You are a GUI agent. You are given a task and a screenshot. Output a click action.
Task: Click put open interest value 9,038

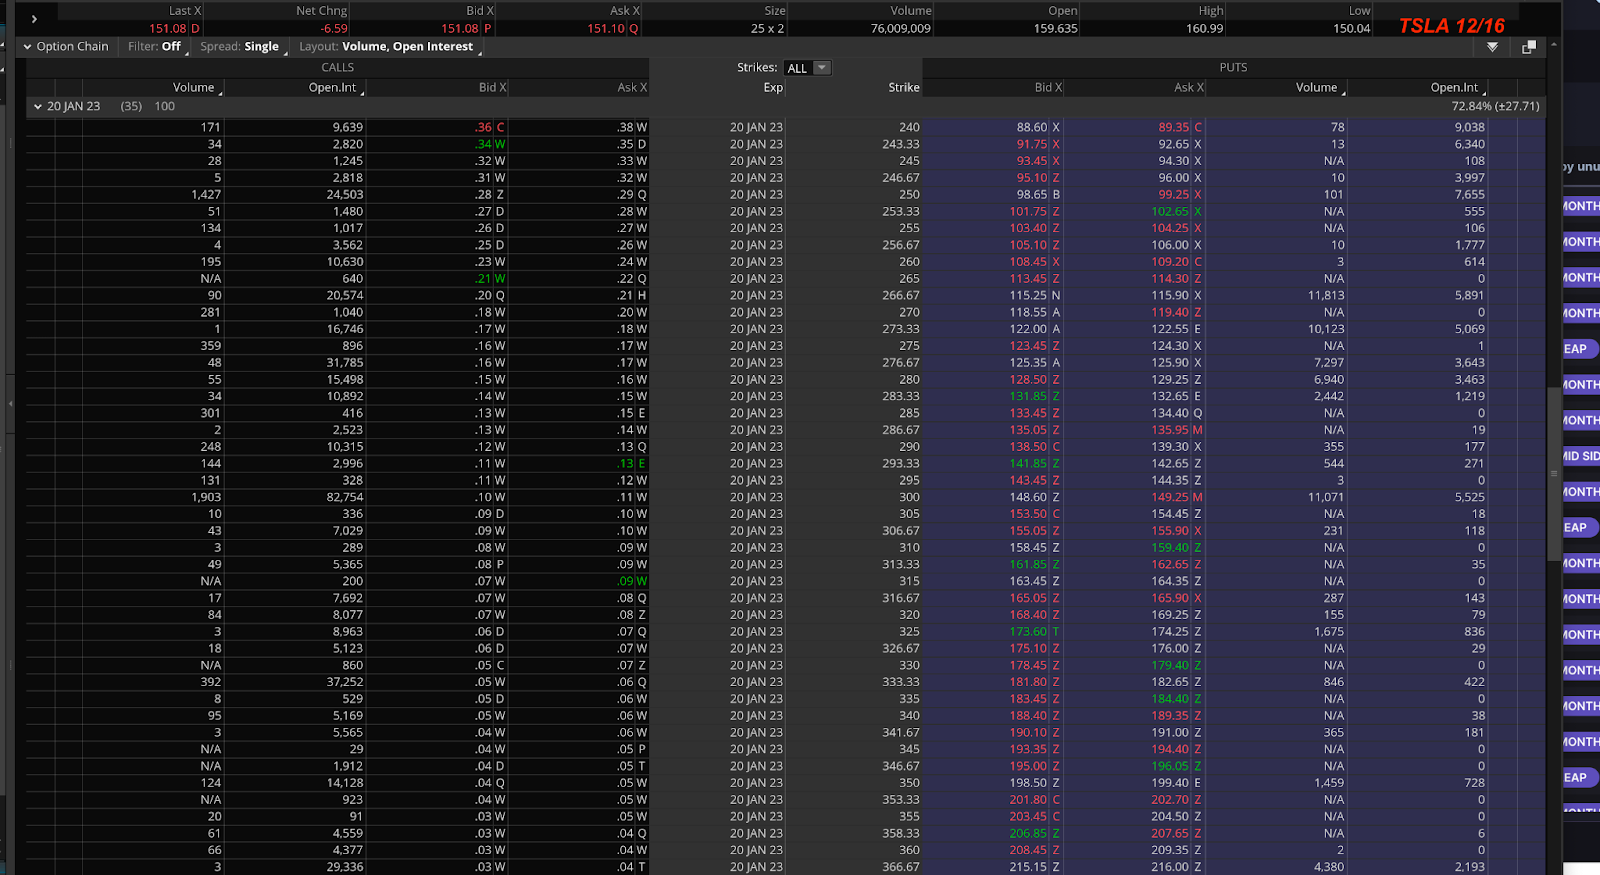click(x=1470, y=127)
